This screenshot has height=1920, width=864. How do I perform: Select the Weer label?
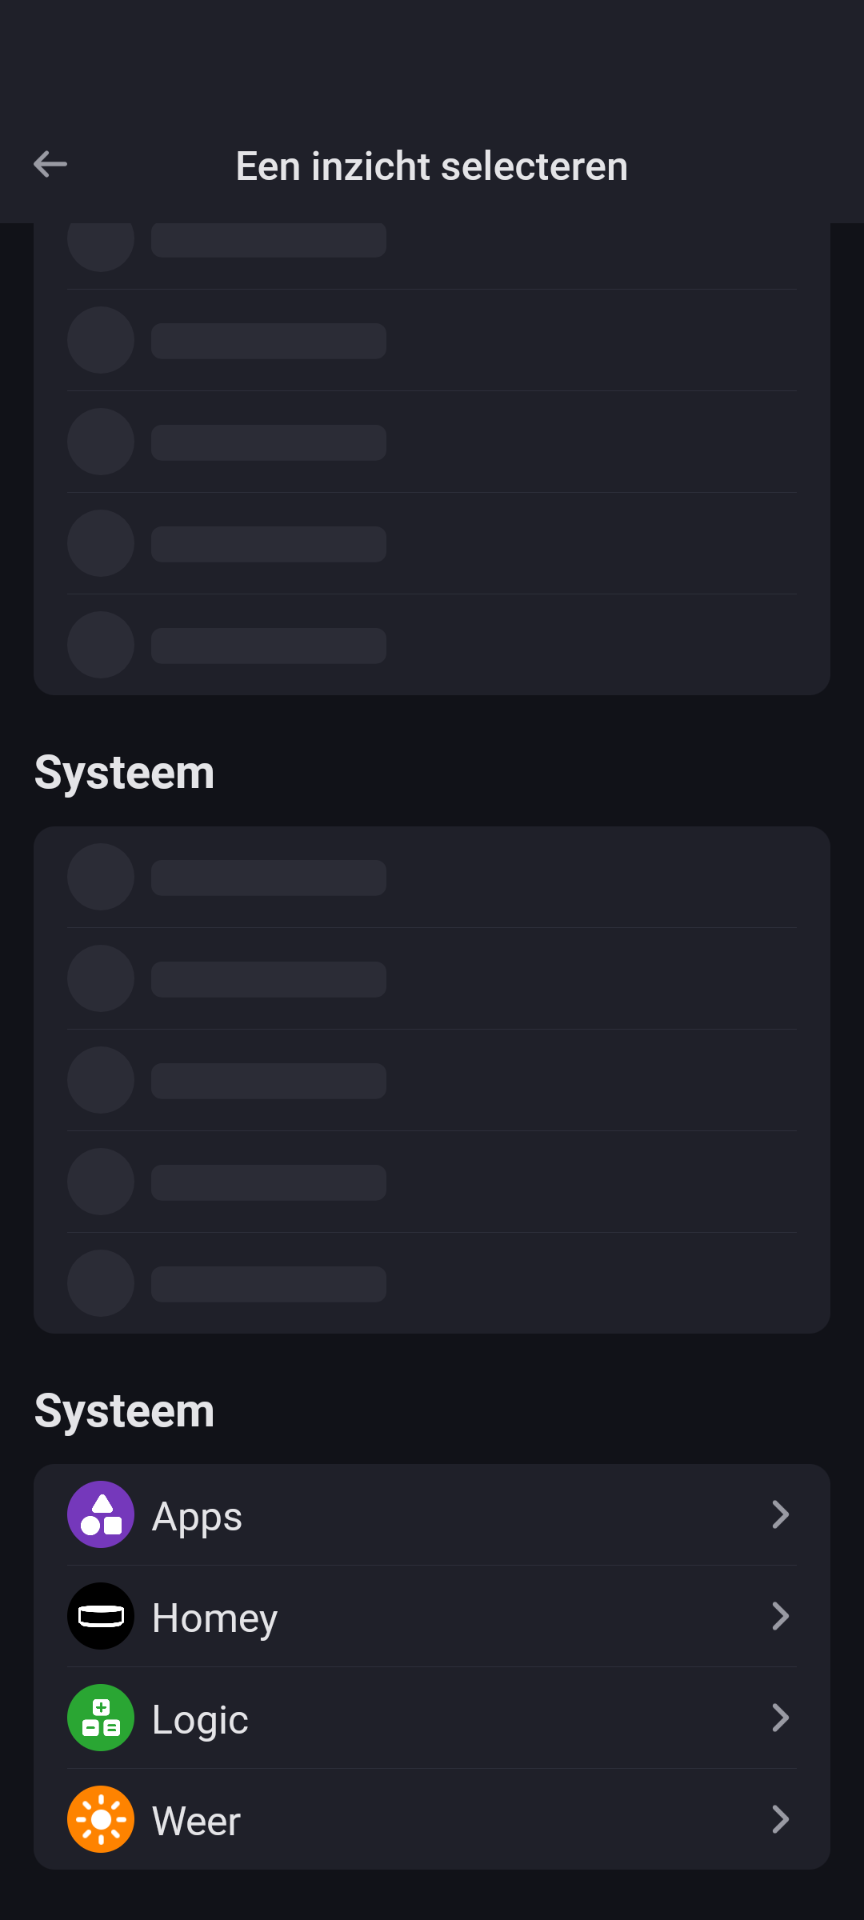[196, 1821]
